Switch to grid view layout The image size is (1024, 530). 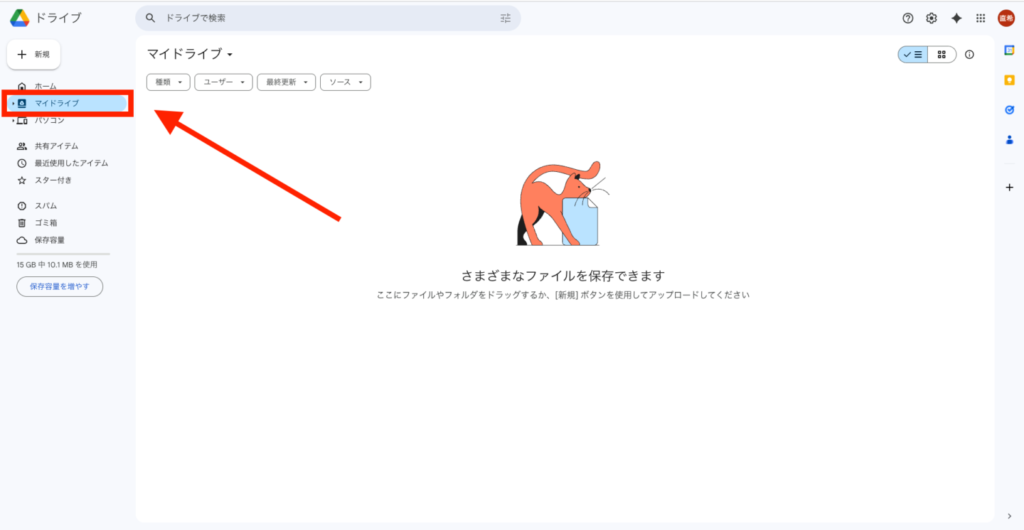pos(941,55)
